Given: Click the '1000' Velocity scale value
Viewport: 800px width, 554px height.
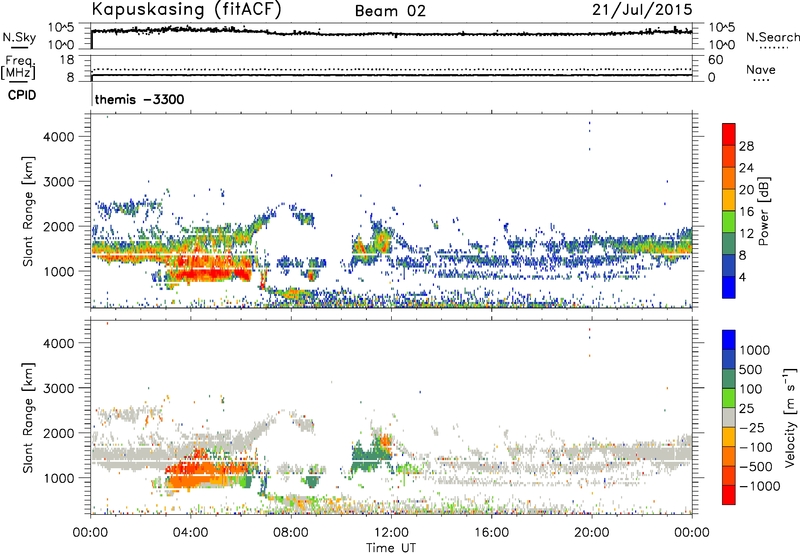Looking at the screenshot, I should (x=755, y=350).
